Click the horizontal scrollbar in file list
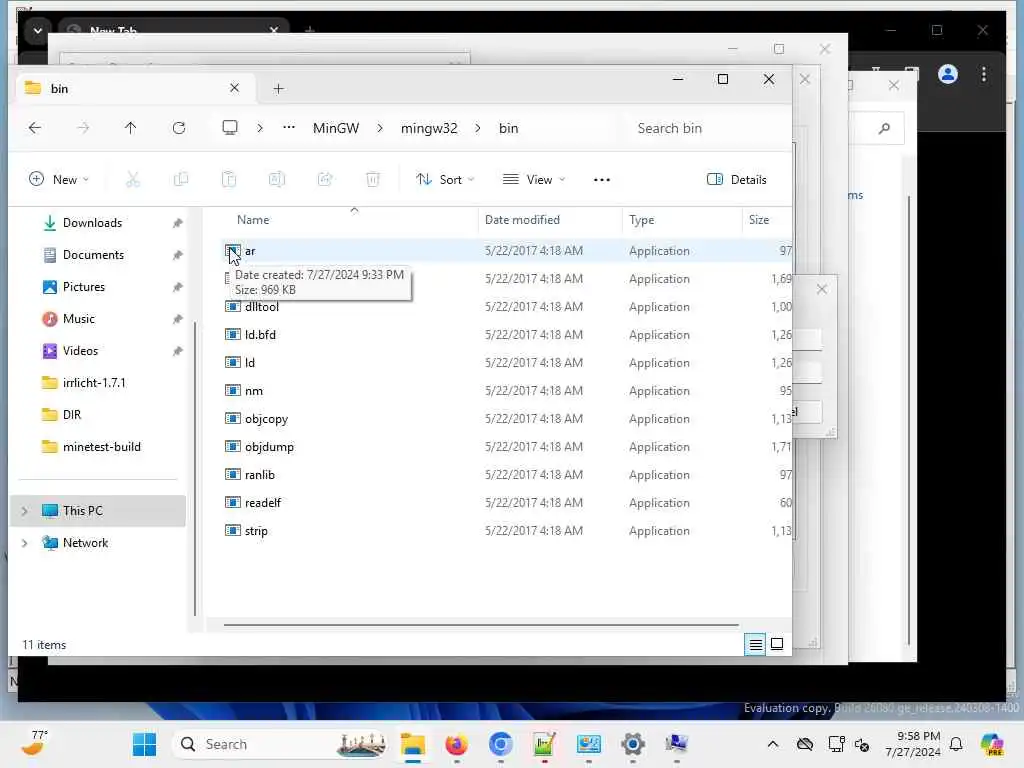Image resolution: width=1024 pixels, height=768 pixels. tap(481, 625)
